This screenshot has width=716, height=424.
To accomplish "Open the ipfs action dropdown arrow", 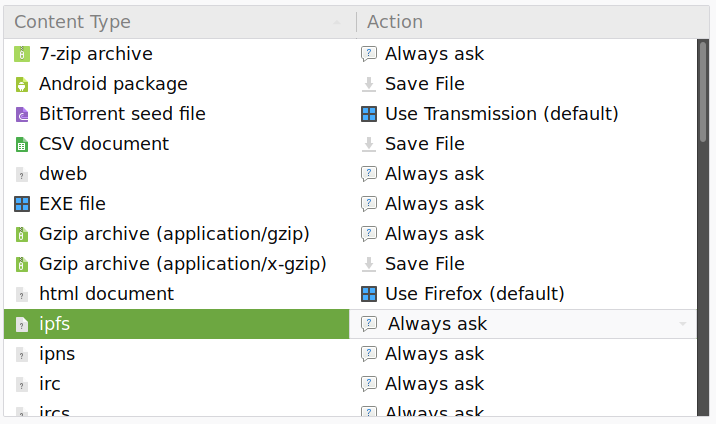I will [683, 324].
